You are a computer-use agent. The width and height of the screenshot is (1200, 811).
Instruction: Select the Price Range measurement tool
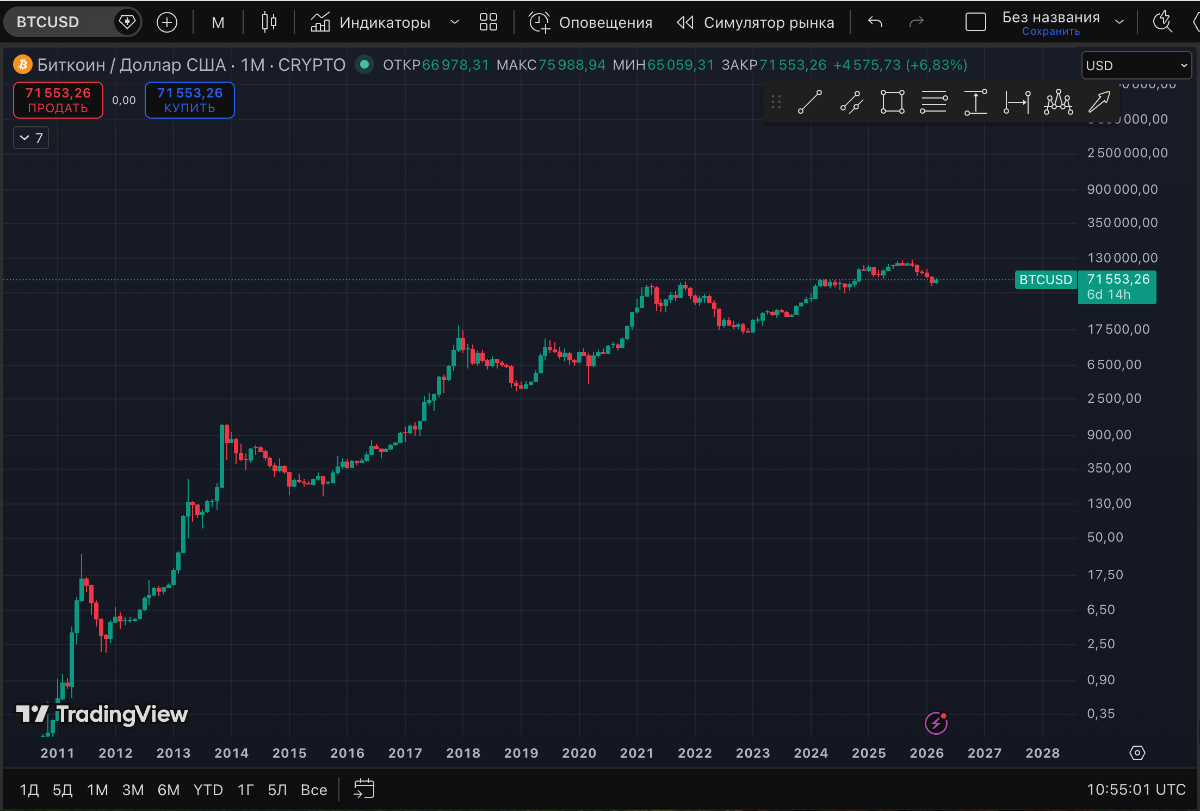click(976, 102)
